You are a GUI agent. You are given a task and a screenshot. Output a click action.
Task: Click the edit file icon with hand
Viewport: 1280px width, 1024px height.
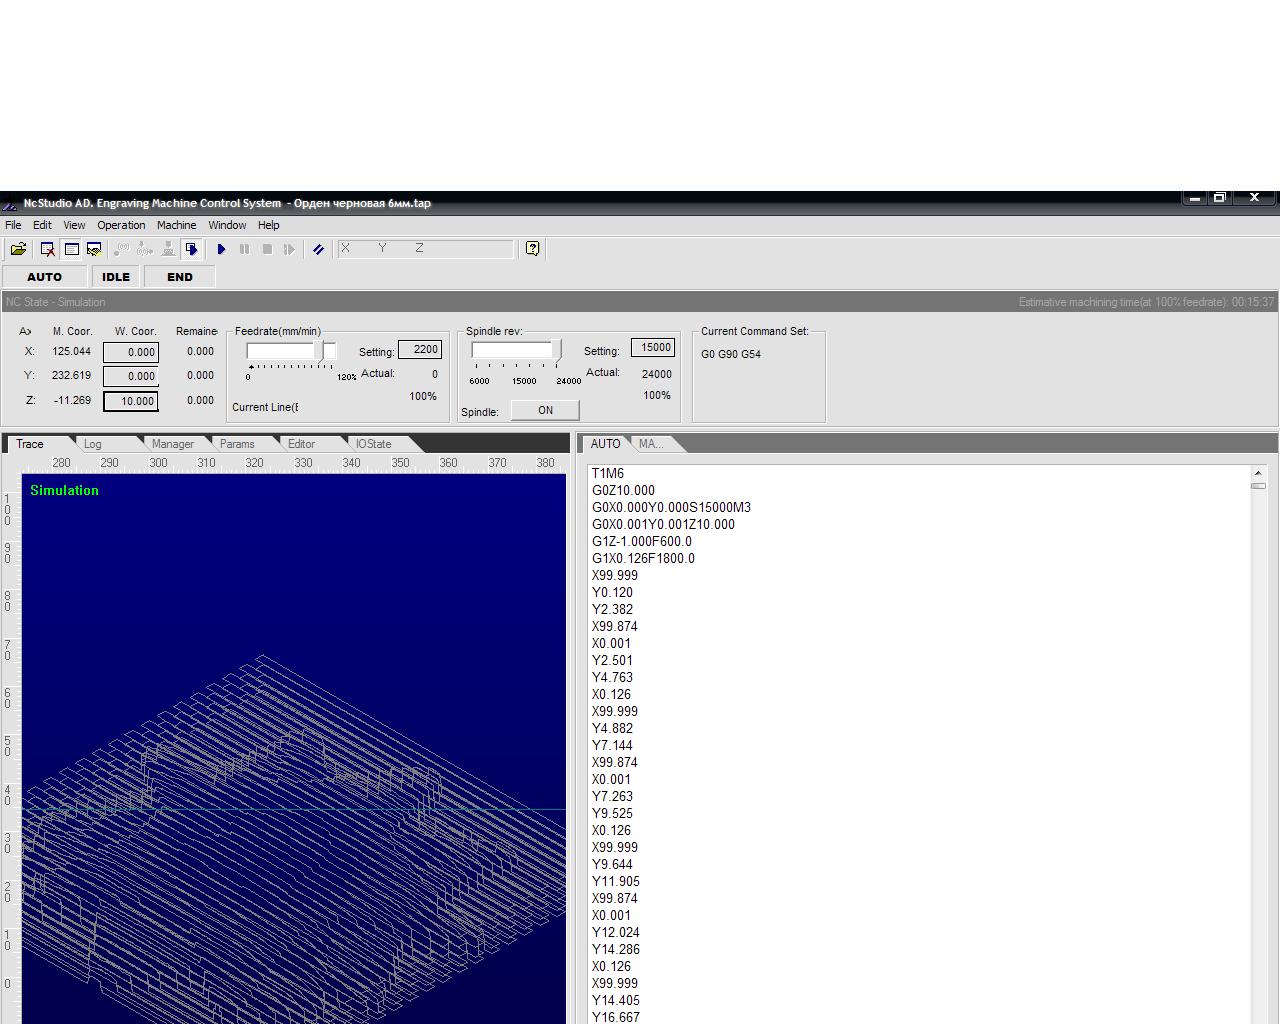pos(94,249)
